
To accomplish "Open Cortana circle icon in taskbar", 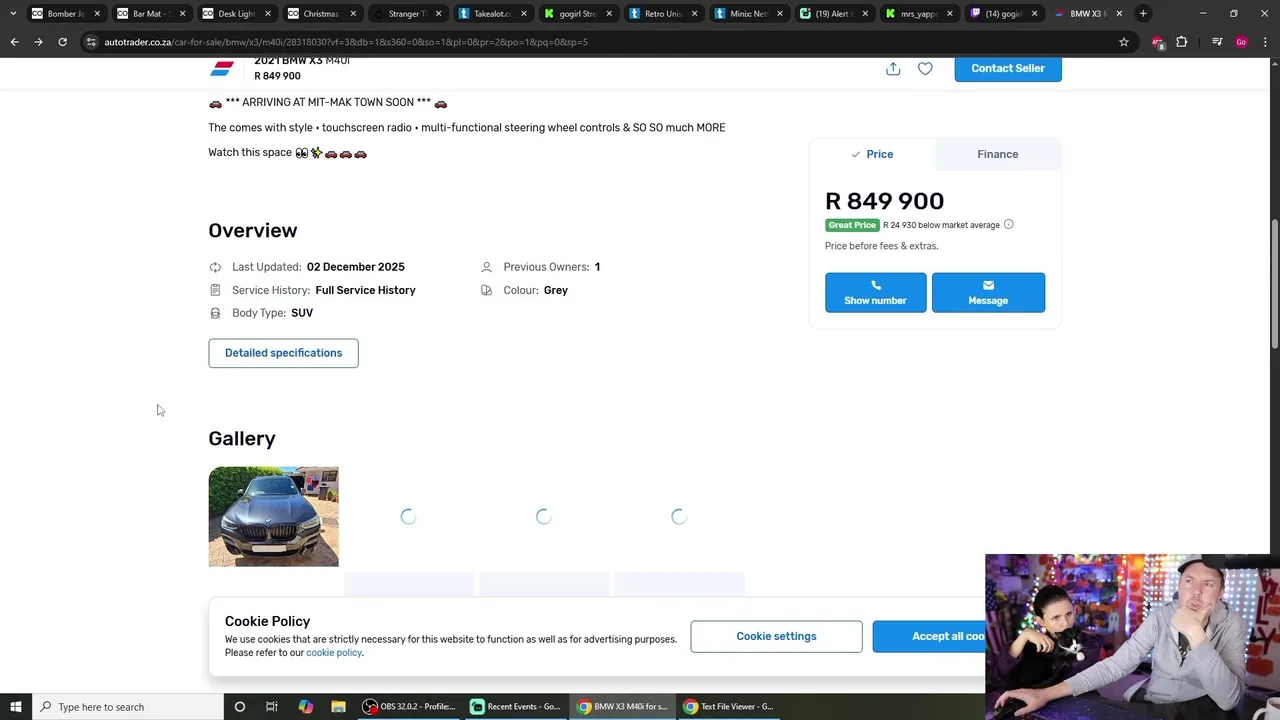I will pyautogui.click(x=239, y=706).
